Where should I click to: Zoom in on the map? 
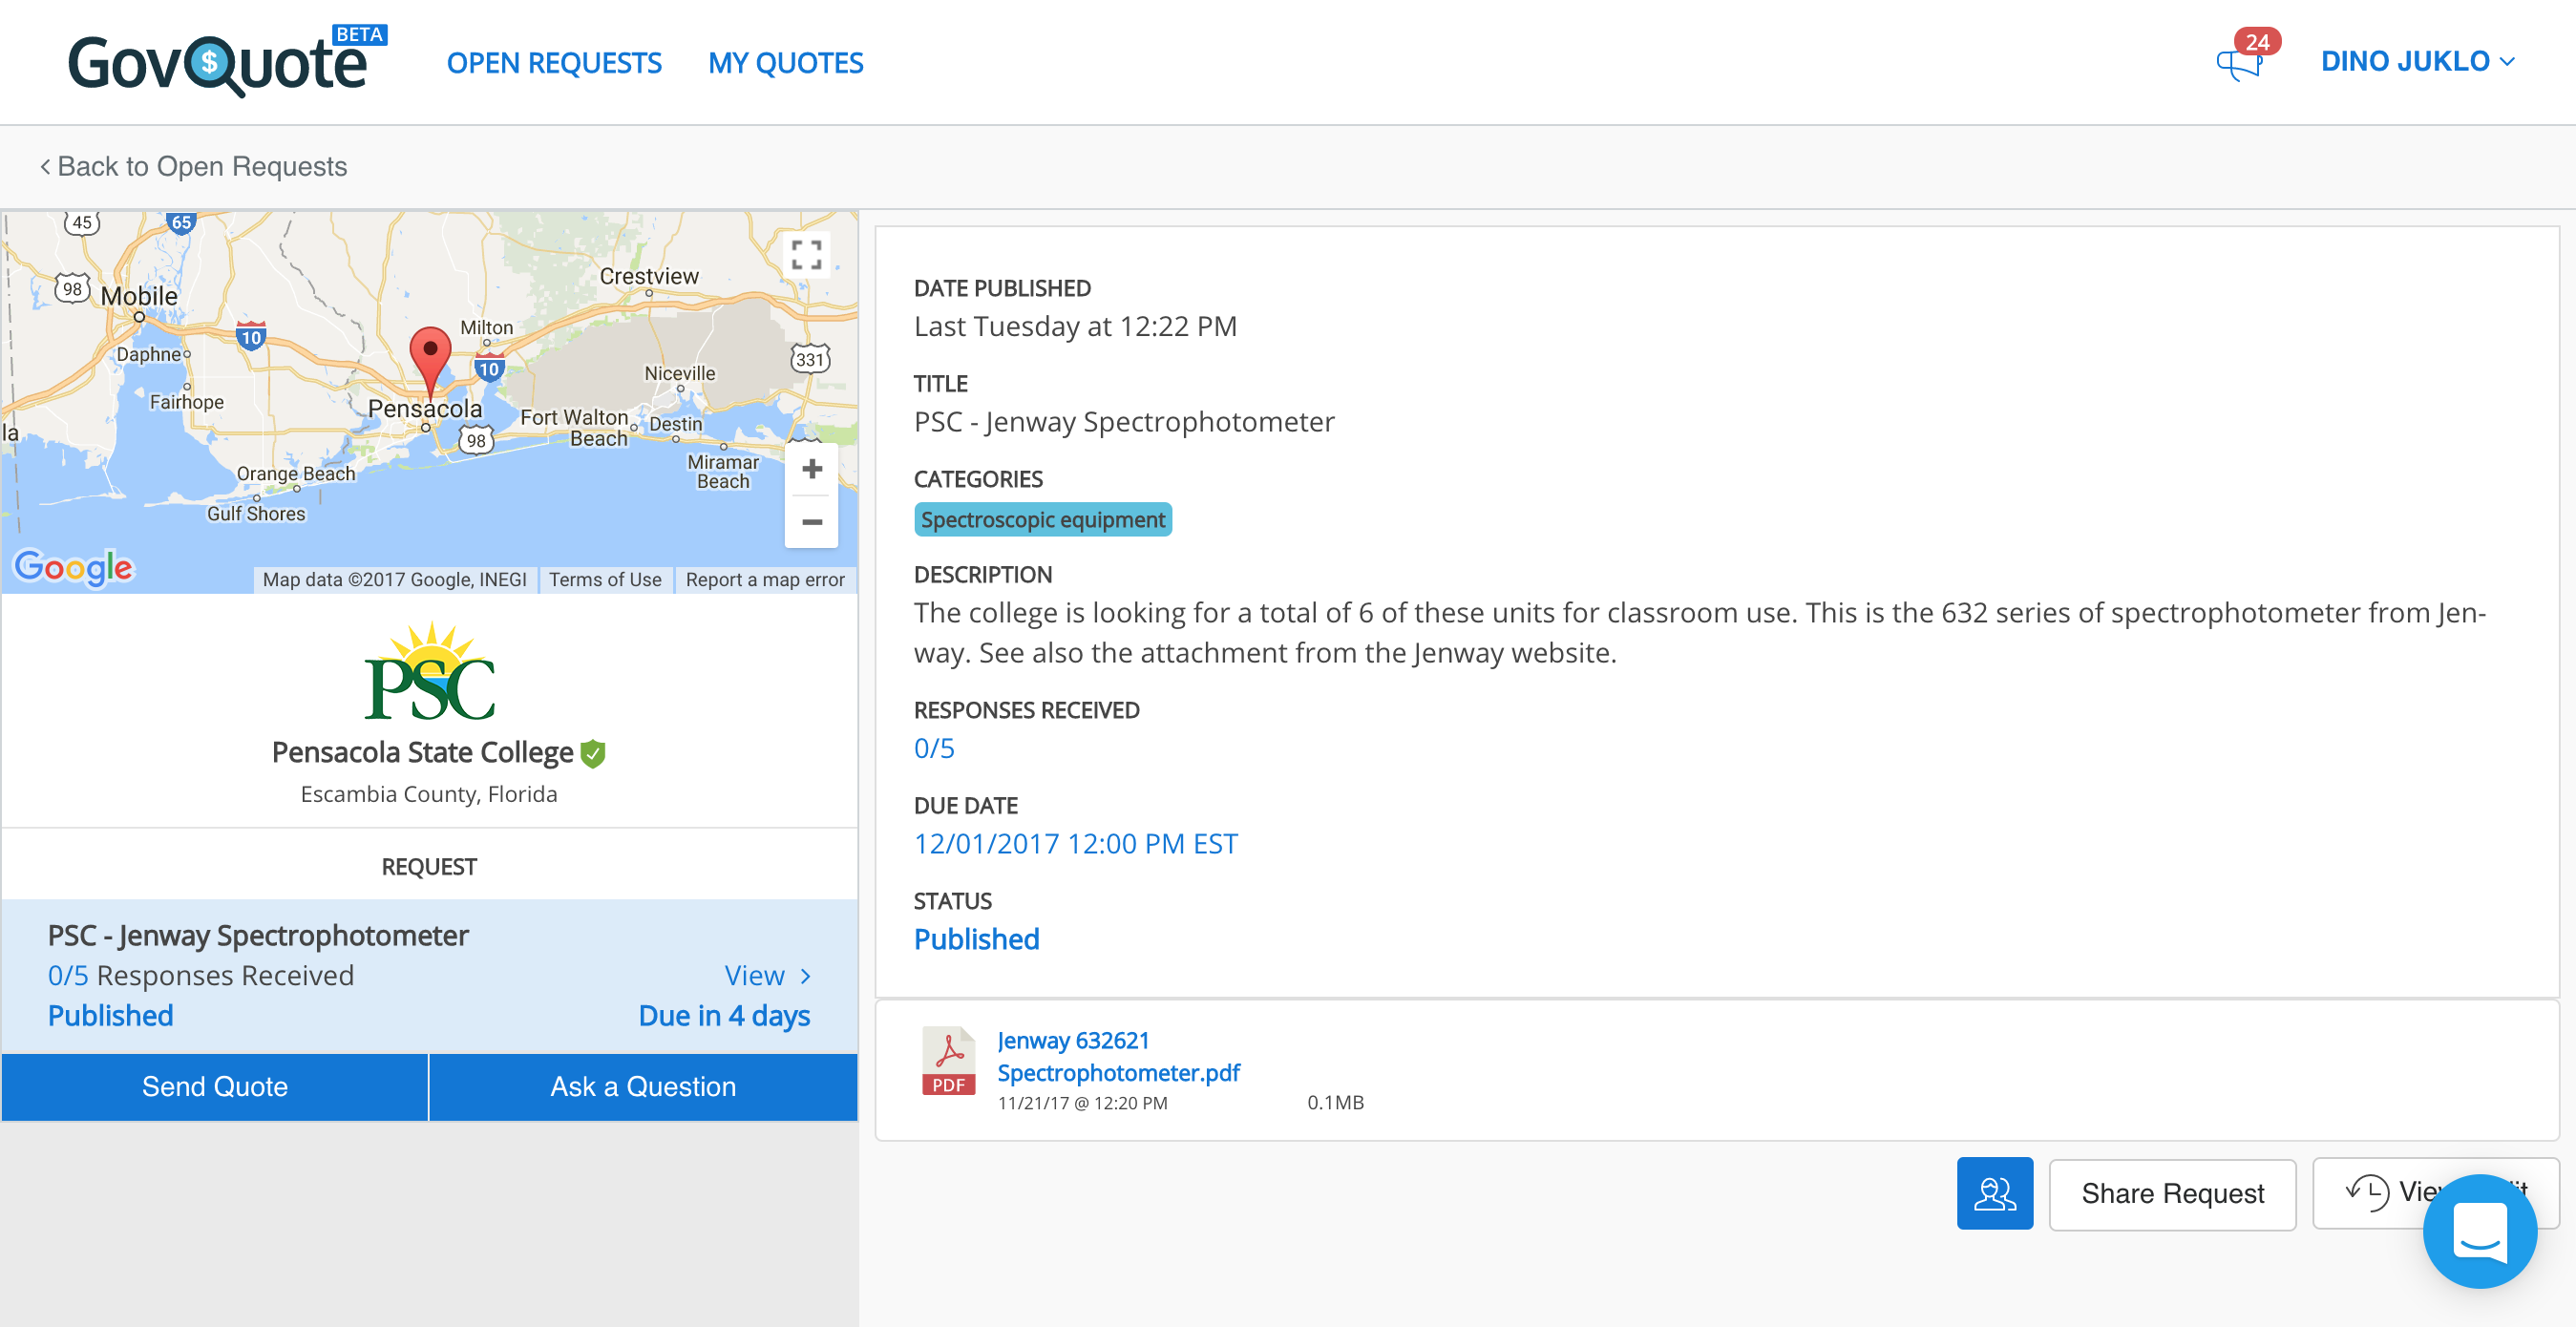click(811, 469)
